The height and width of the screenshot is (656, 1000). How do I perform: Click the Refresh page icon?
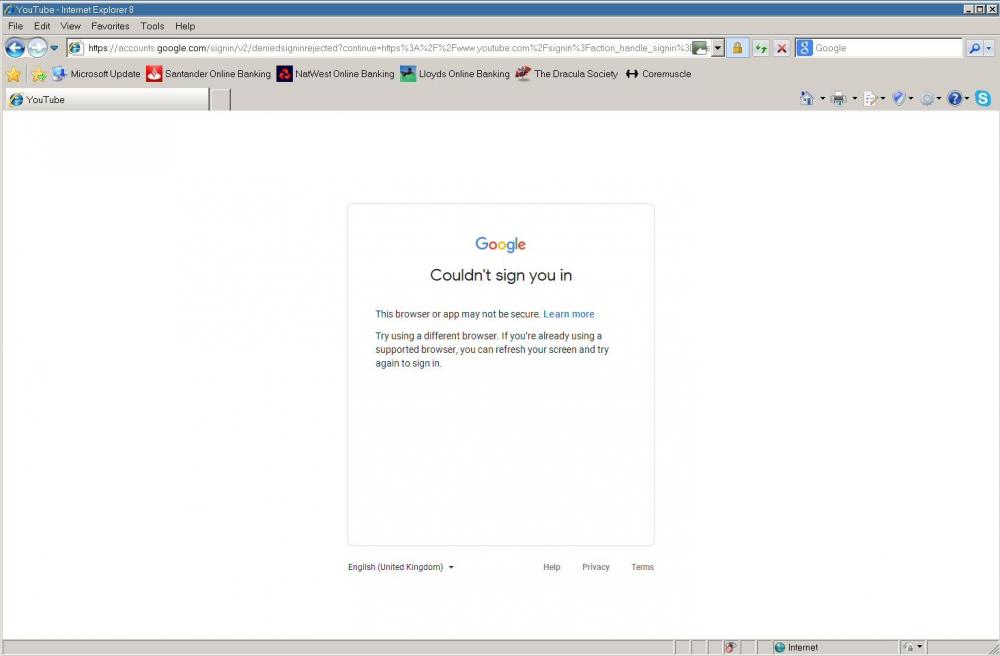[761, 48]
